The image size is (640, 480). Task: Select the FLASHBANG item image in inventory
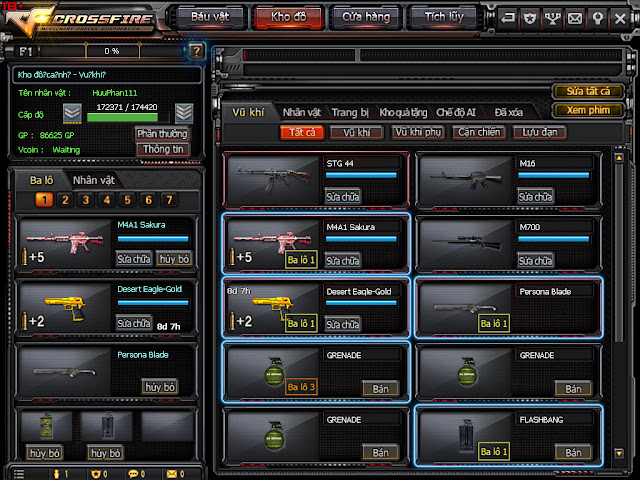(466, 436)
